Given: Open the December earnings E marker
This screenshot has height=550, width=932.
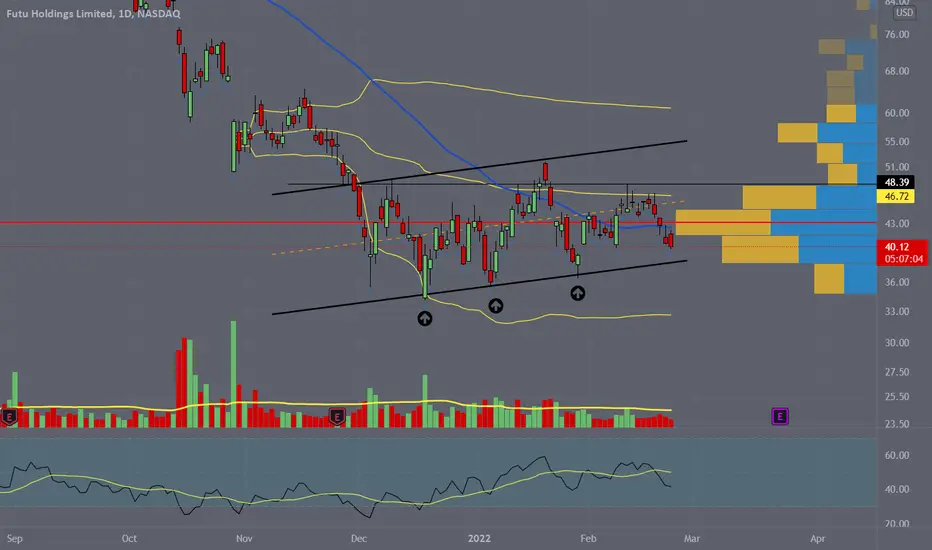Looking at the screenshot, I should point(337,416).
